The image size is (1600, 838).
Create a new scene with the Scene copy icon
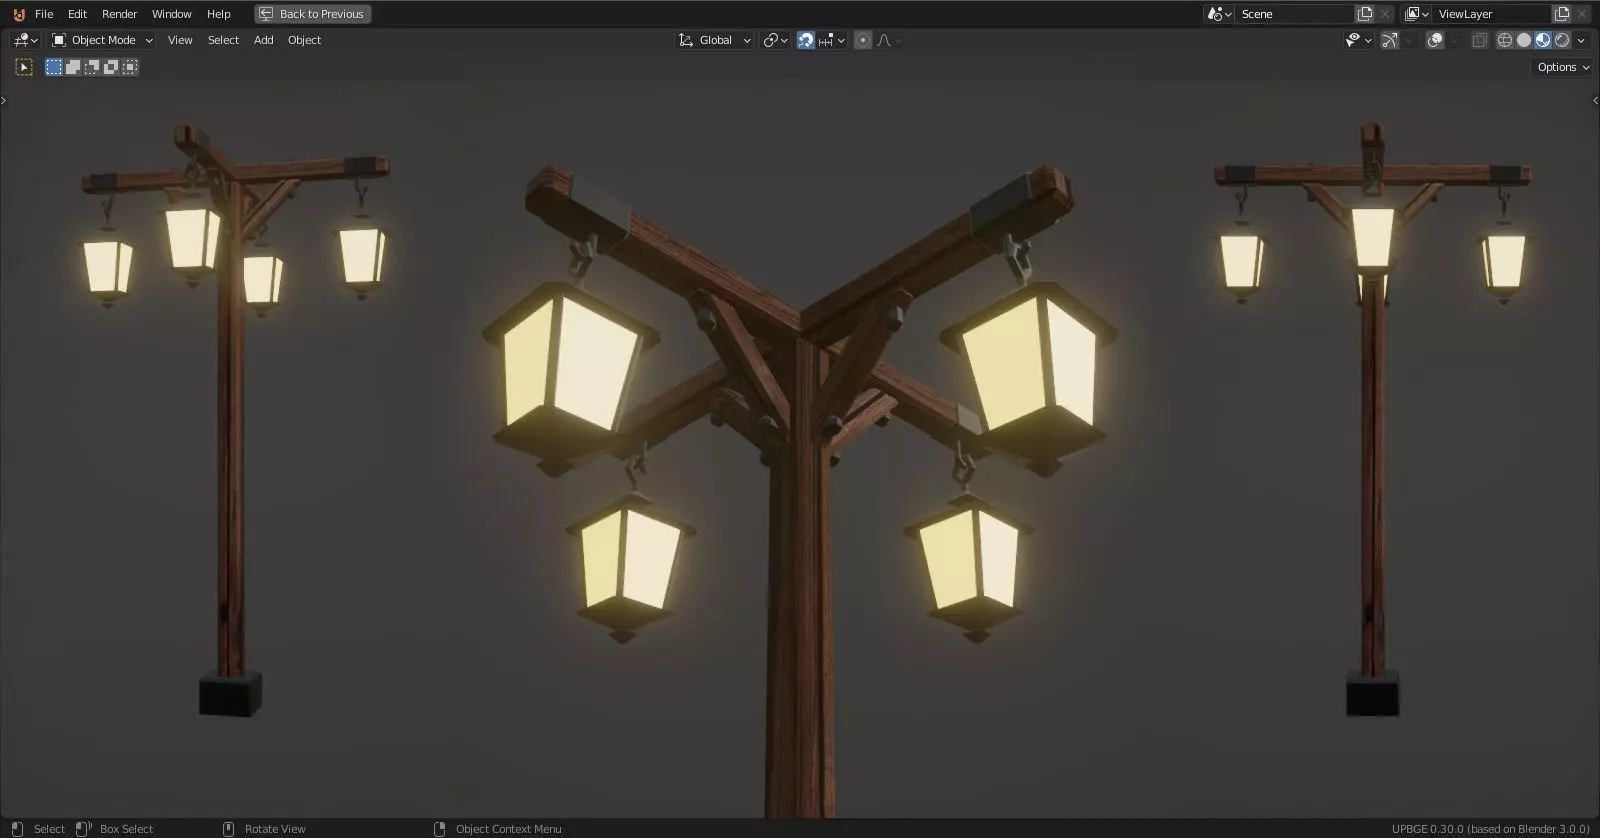(1365, 14)
